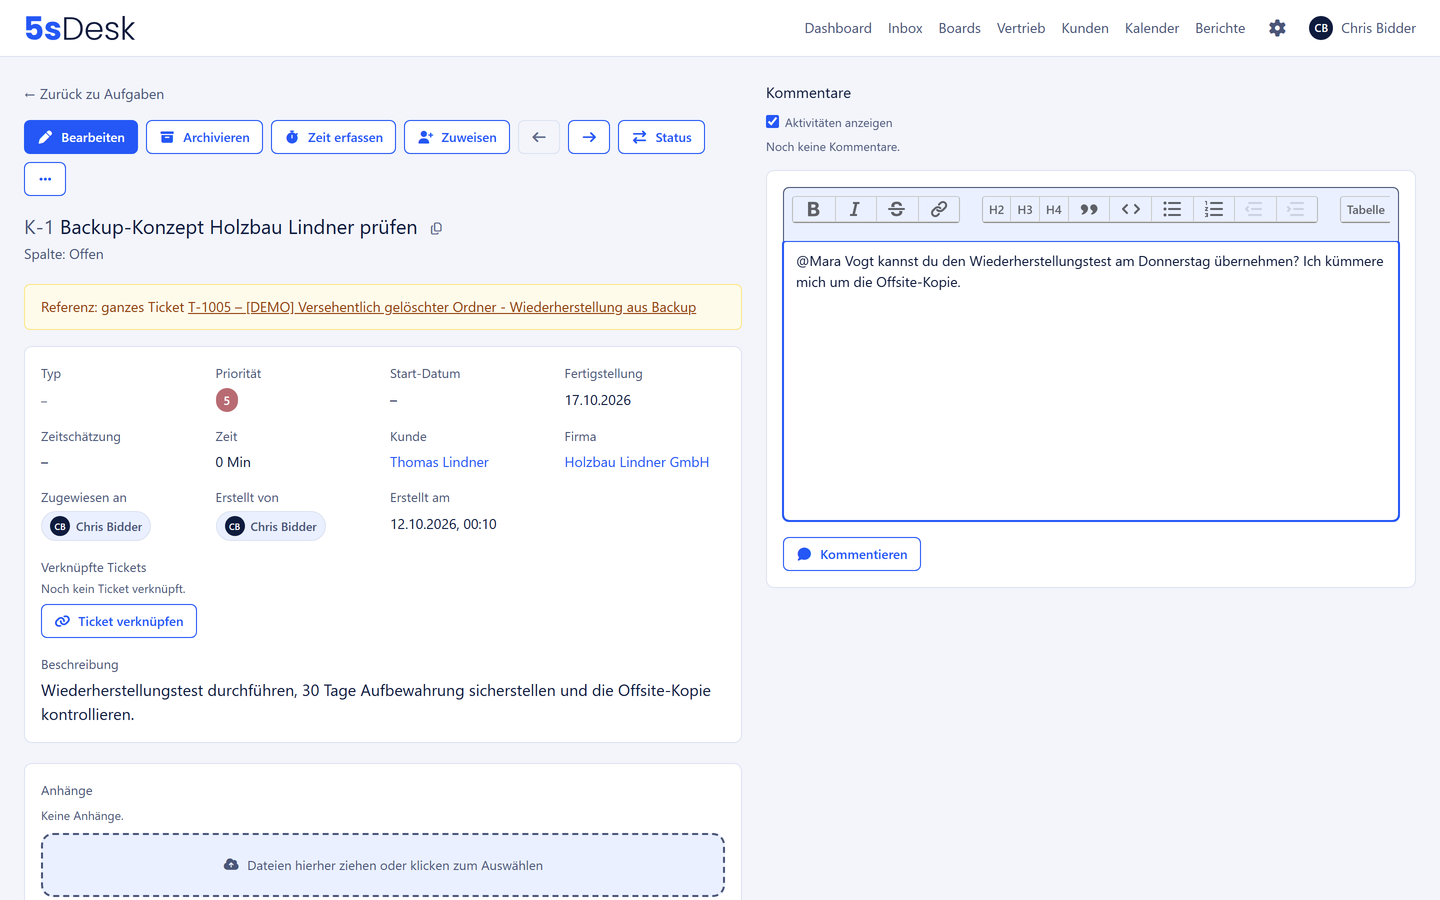The height and width of the screenshot is (900, 1440).
Task: Go to the next task arrow
Action: point(589,137)
